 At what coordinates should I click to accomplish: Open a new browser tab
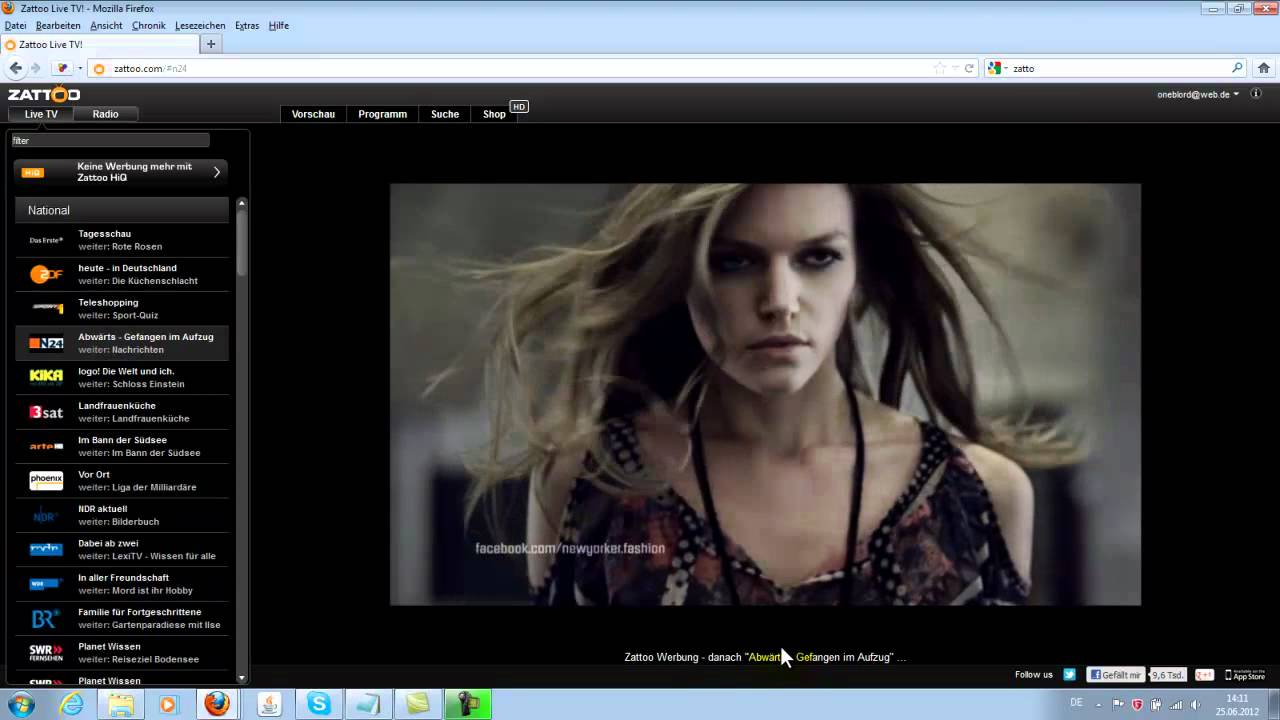coord(211,44)
